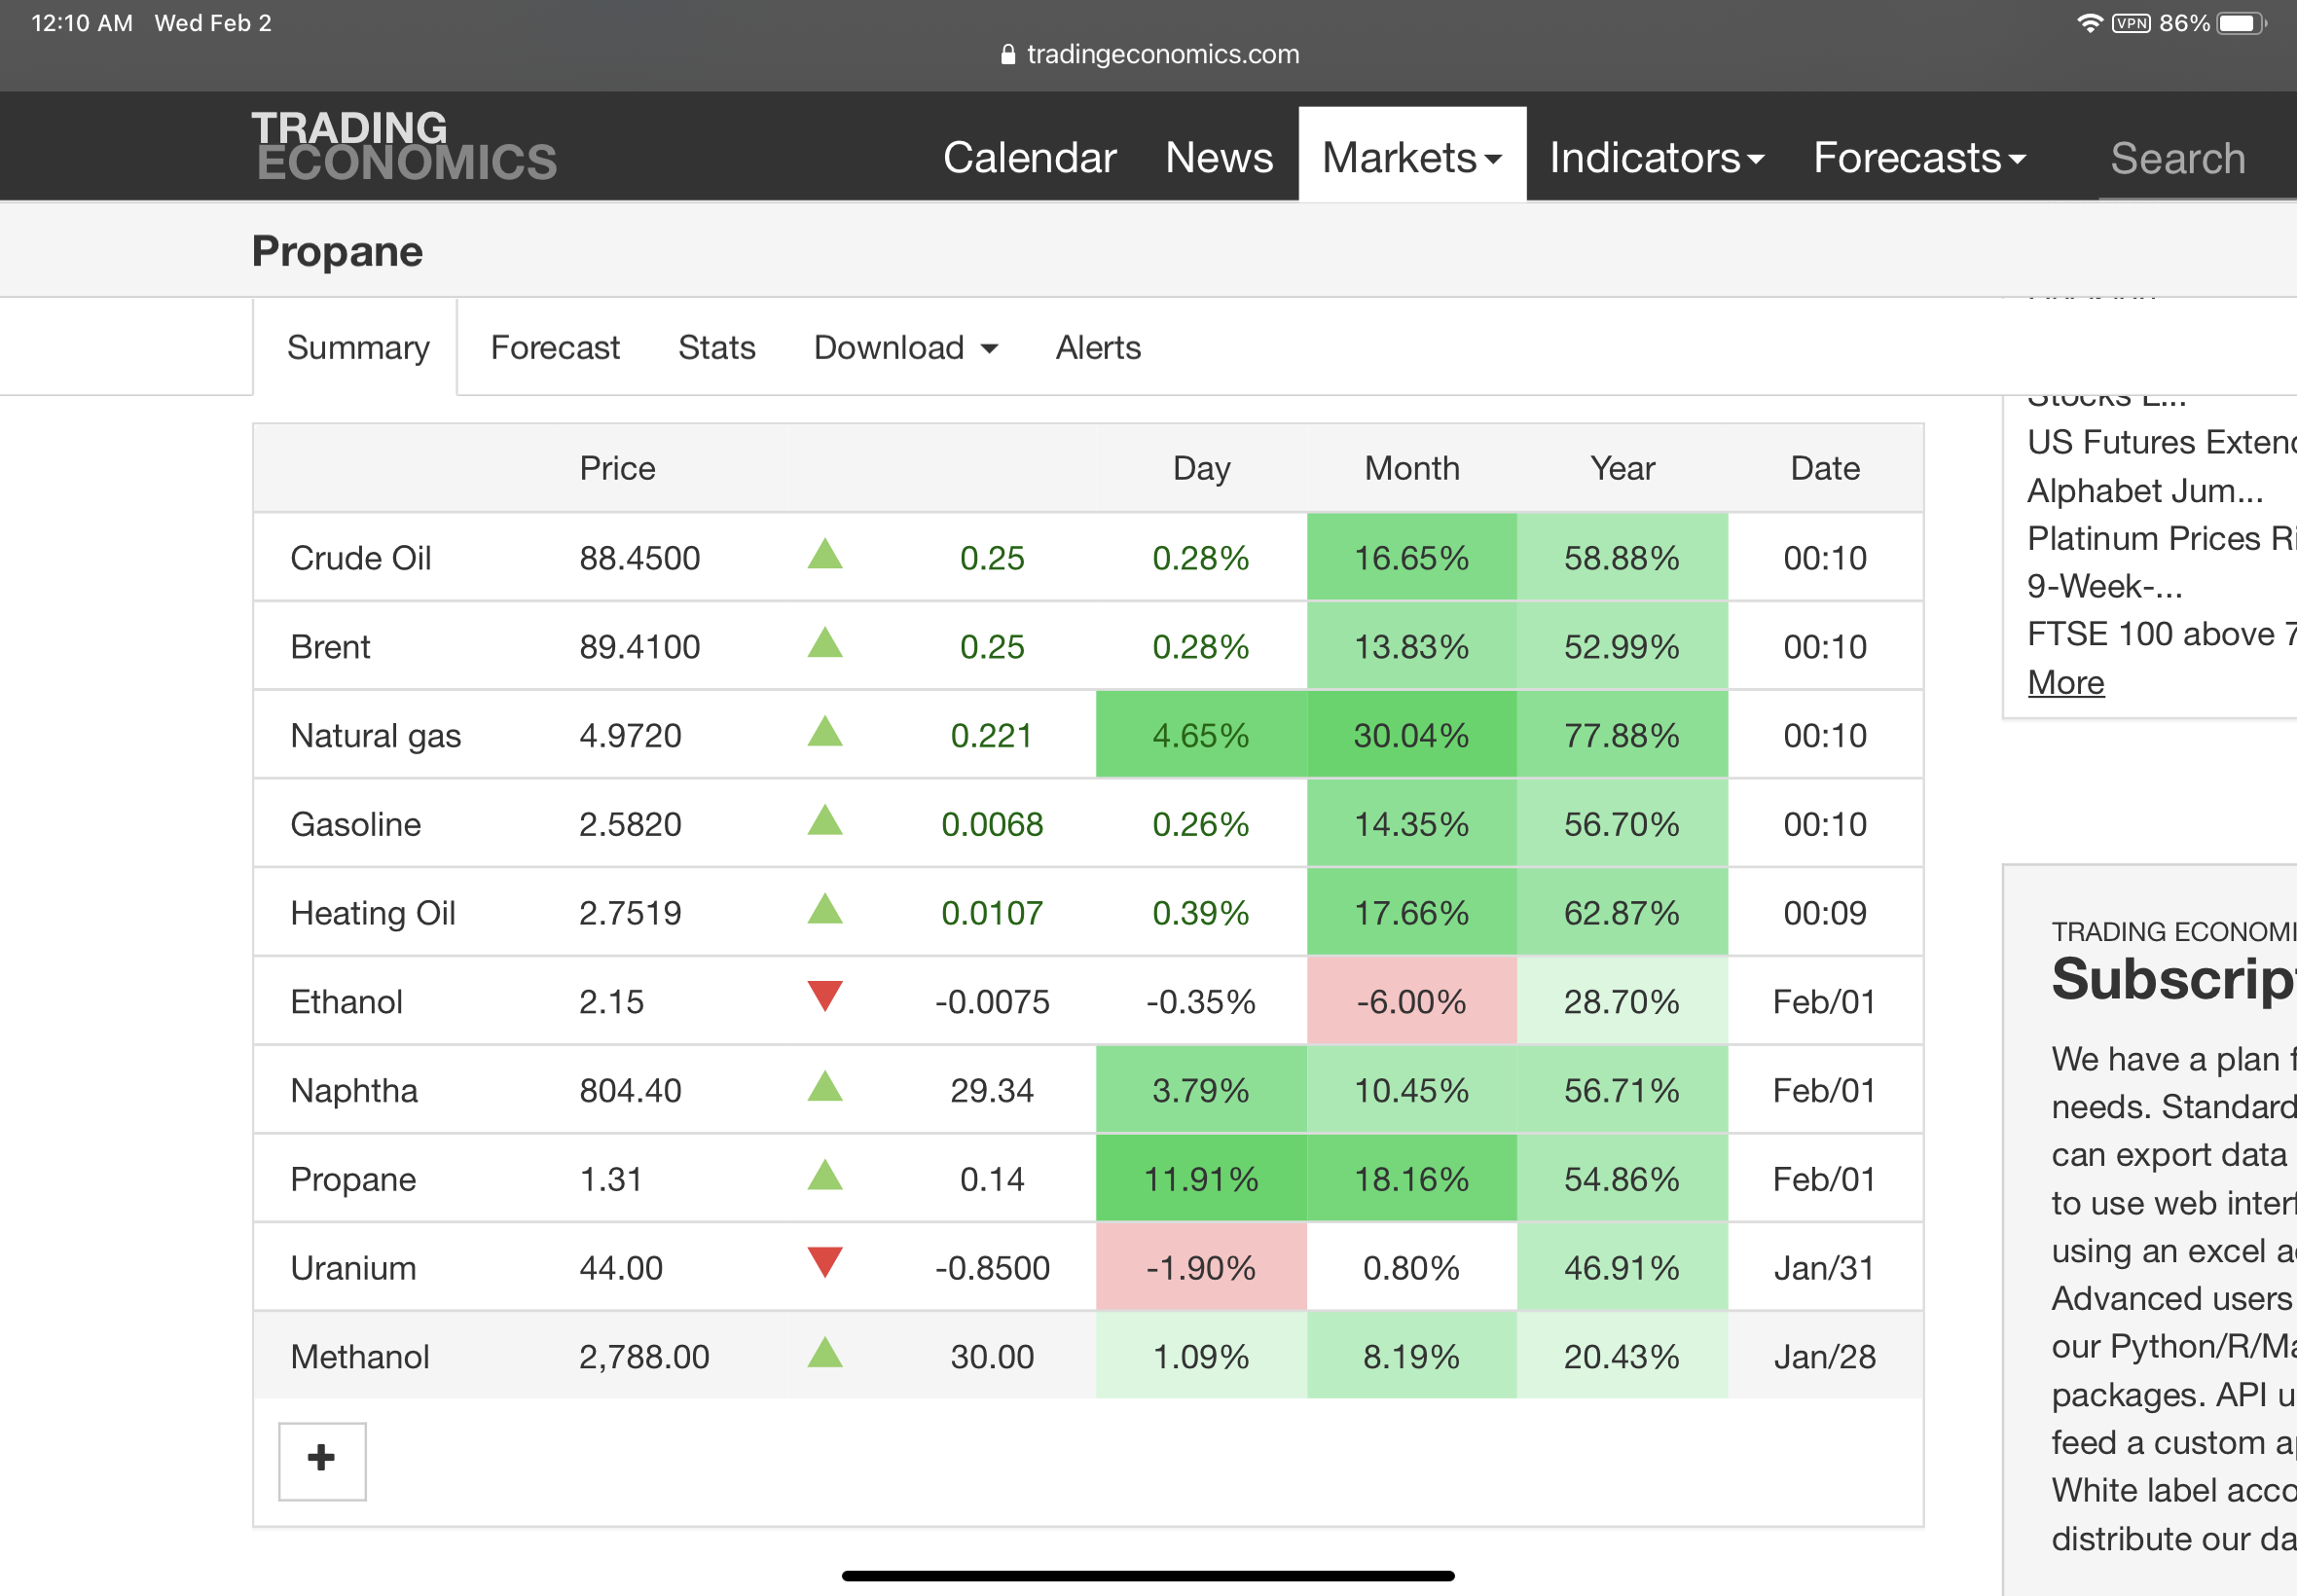Click the Month column header

click(1412, 468)
